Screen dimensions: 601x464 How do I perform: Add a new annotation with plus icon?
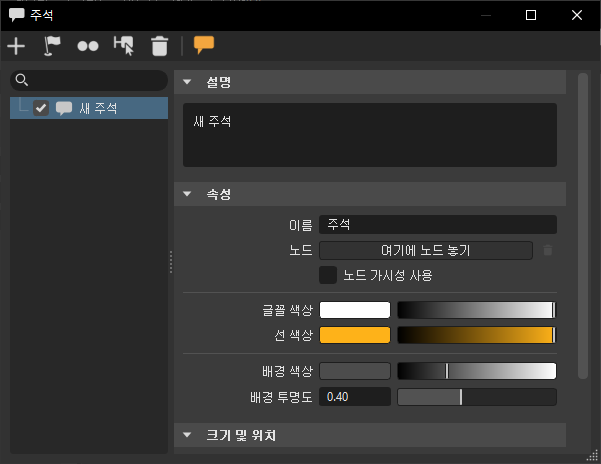tap(16, 46)
